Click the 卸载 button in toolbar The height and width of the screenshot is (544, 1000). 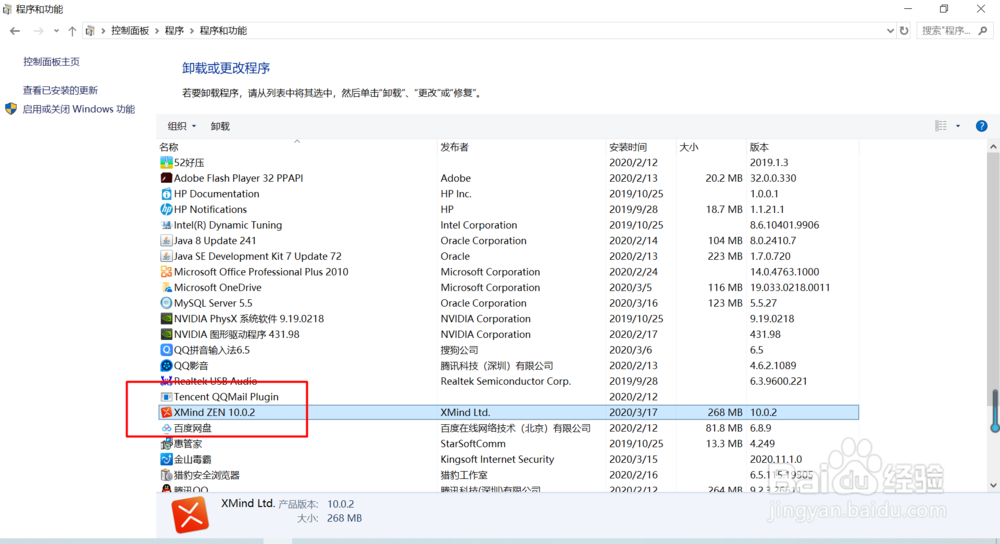tap(220, 126)
